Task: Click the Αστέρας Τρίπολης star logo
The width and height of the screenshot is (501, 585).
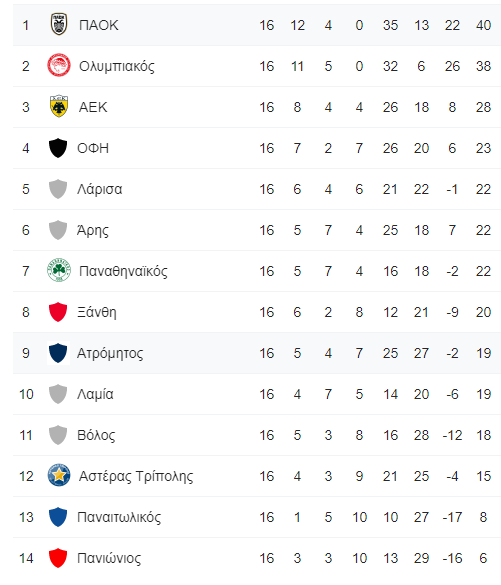Action: (x=59, y=475)
